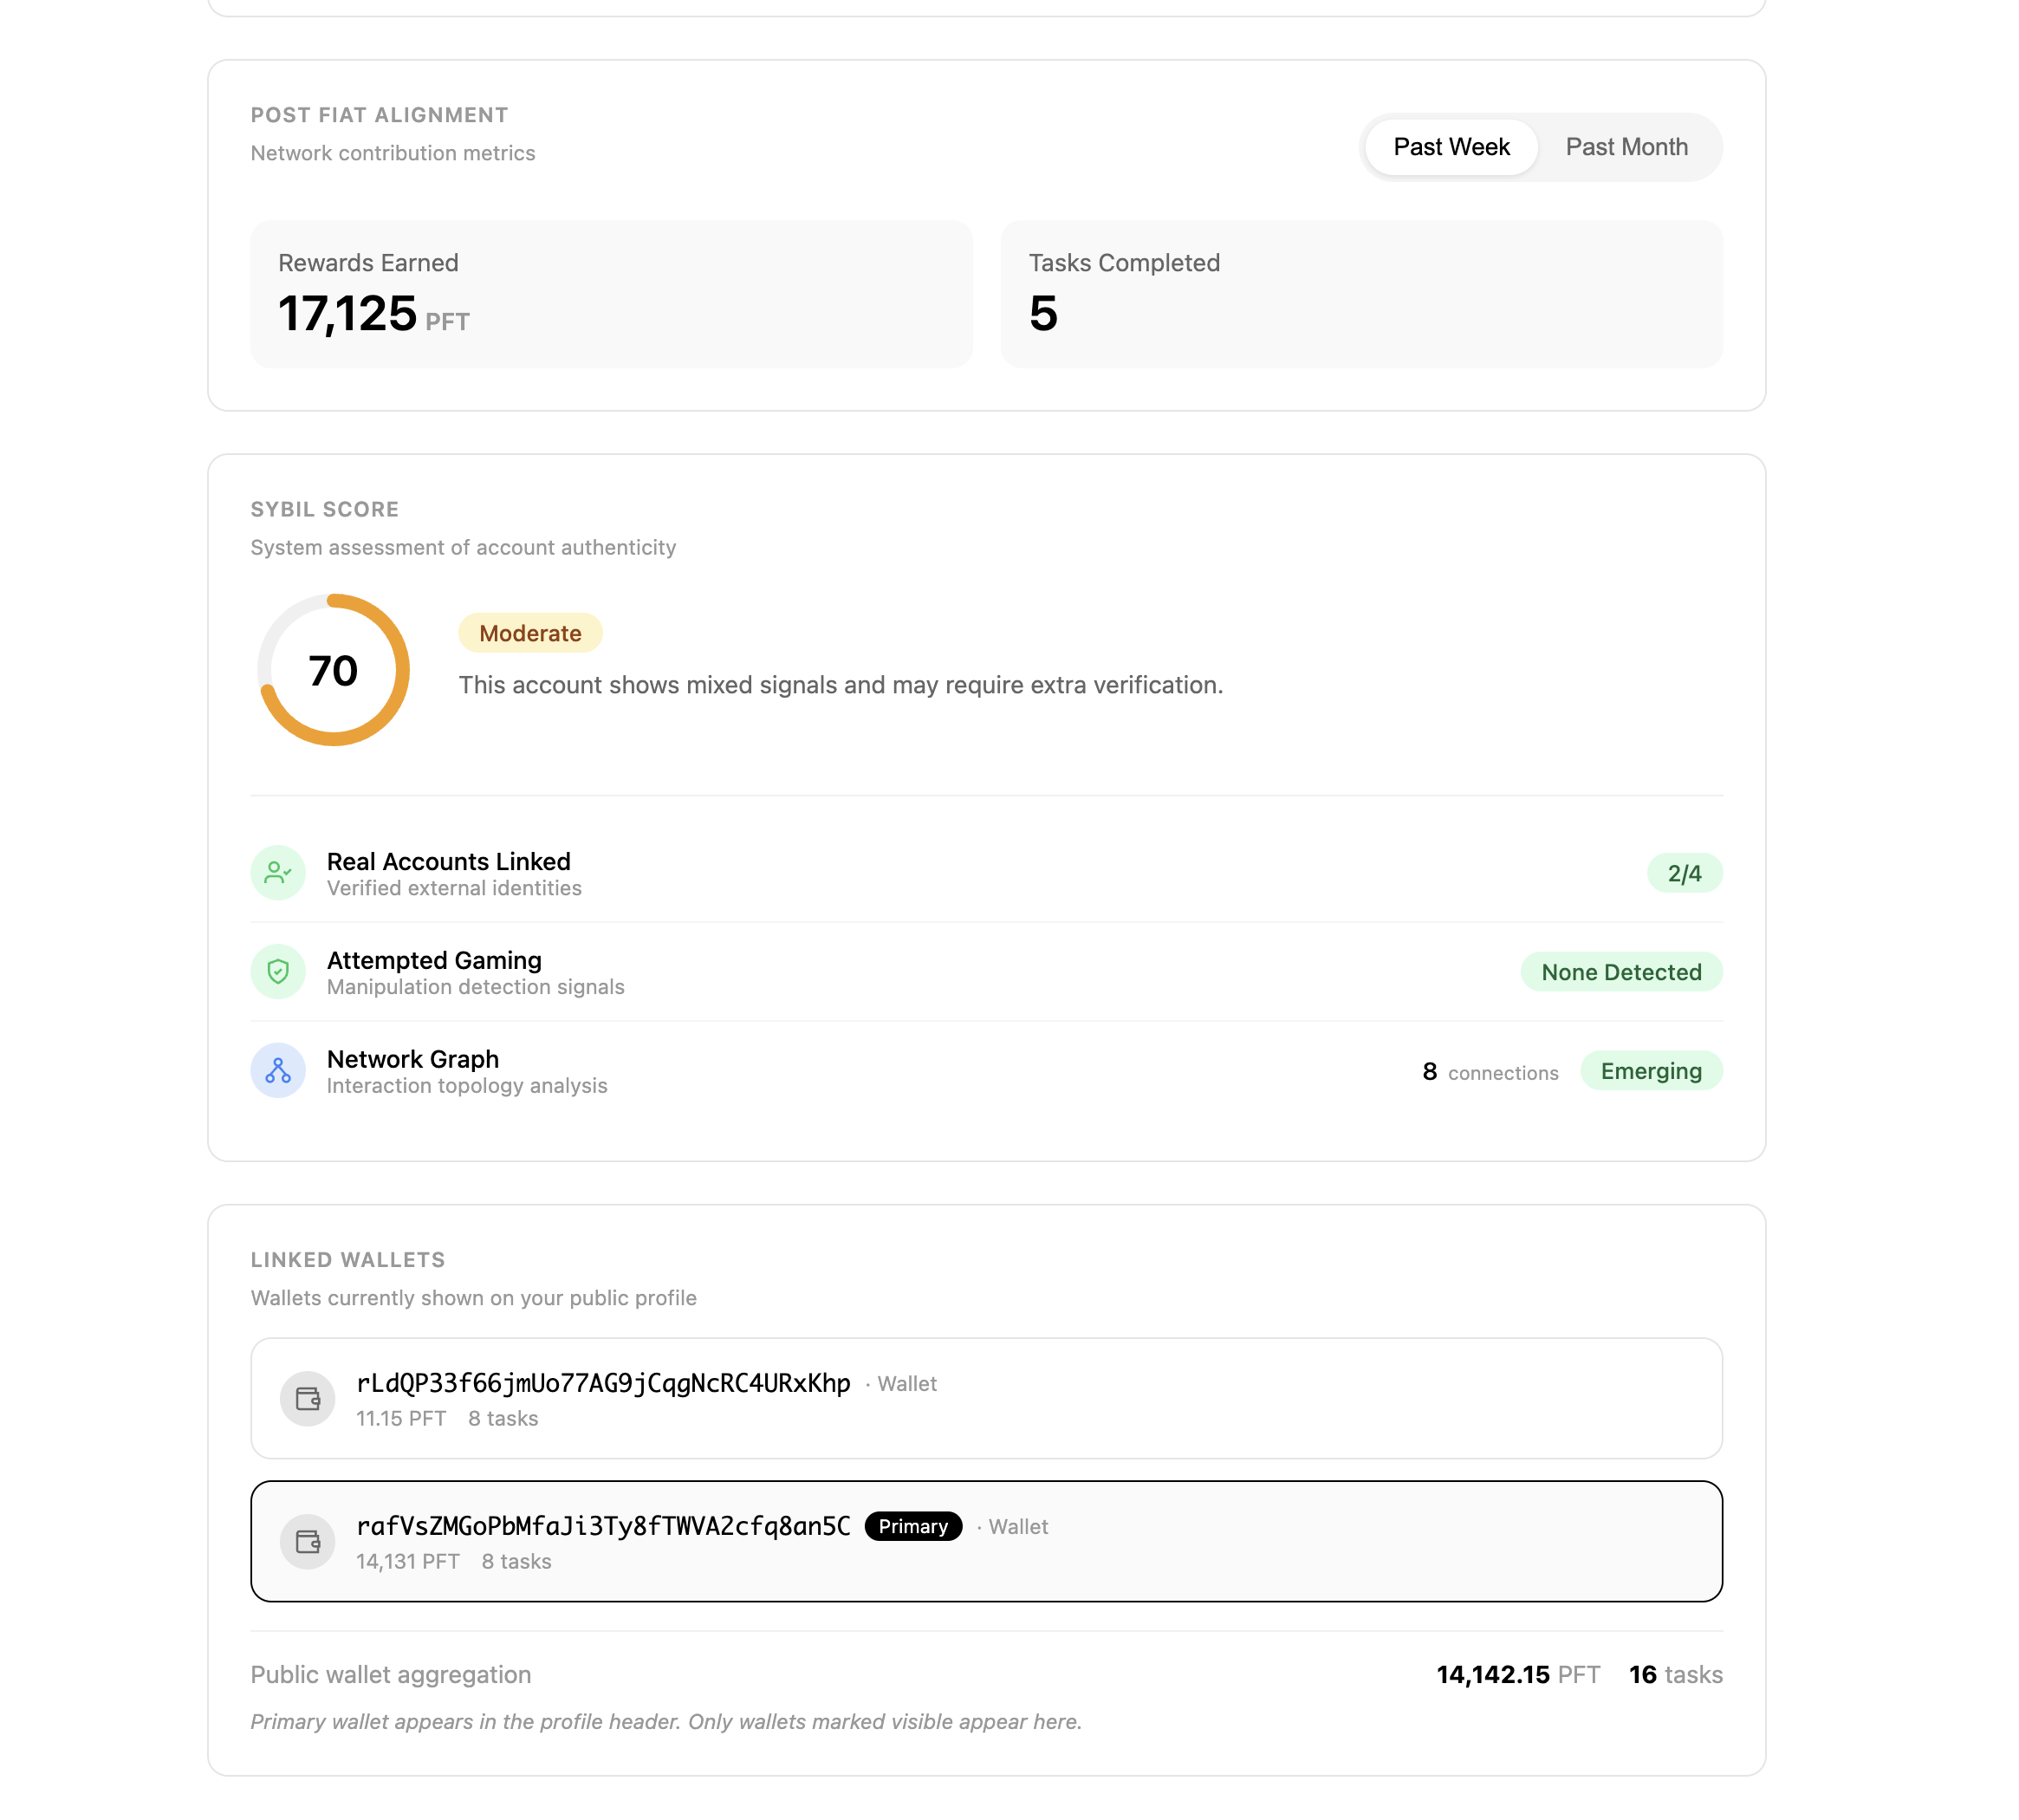Viewport: 2019px width, 1820px height.
Task: Click the Sybil score 70 progress ring
Action: click(333, 670)
